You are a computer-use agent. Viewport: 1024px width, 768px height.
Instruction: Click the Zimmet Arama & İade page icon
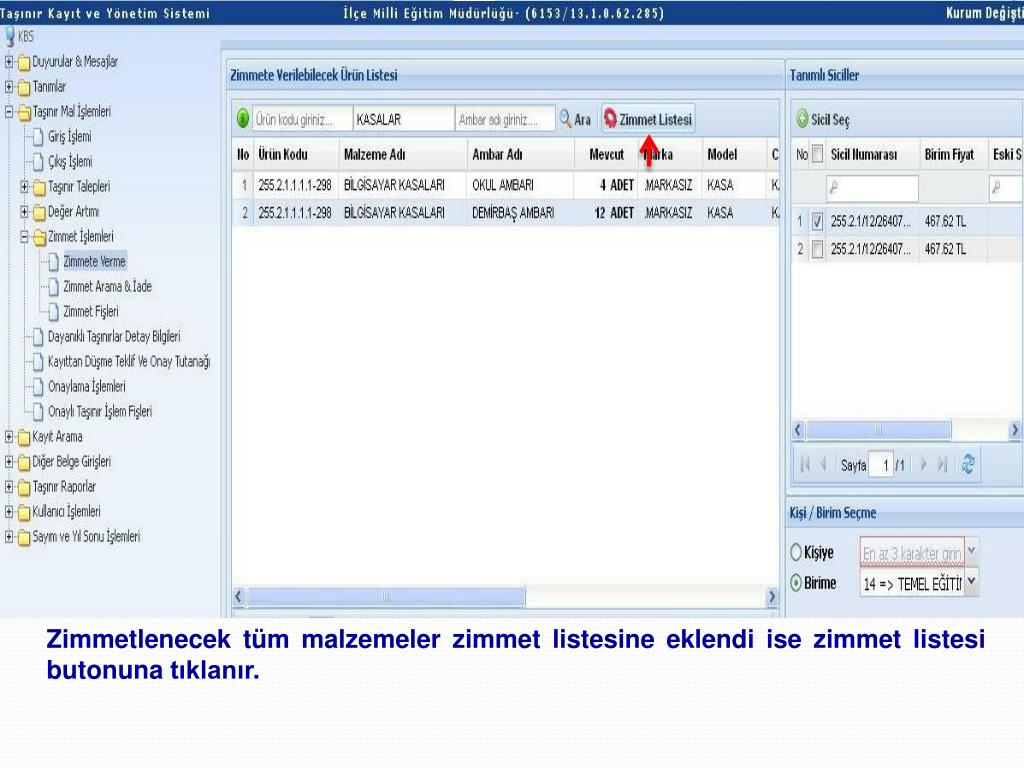click(x=54, y=287)
